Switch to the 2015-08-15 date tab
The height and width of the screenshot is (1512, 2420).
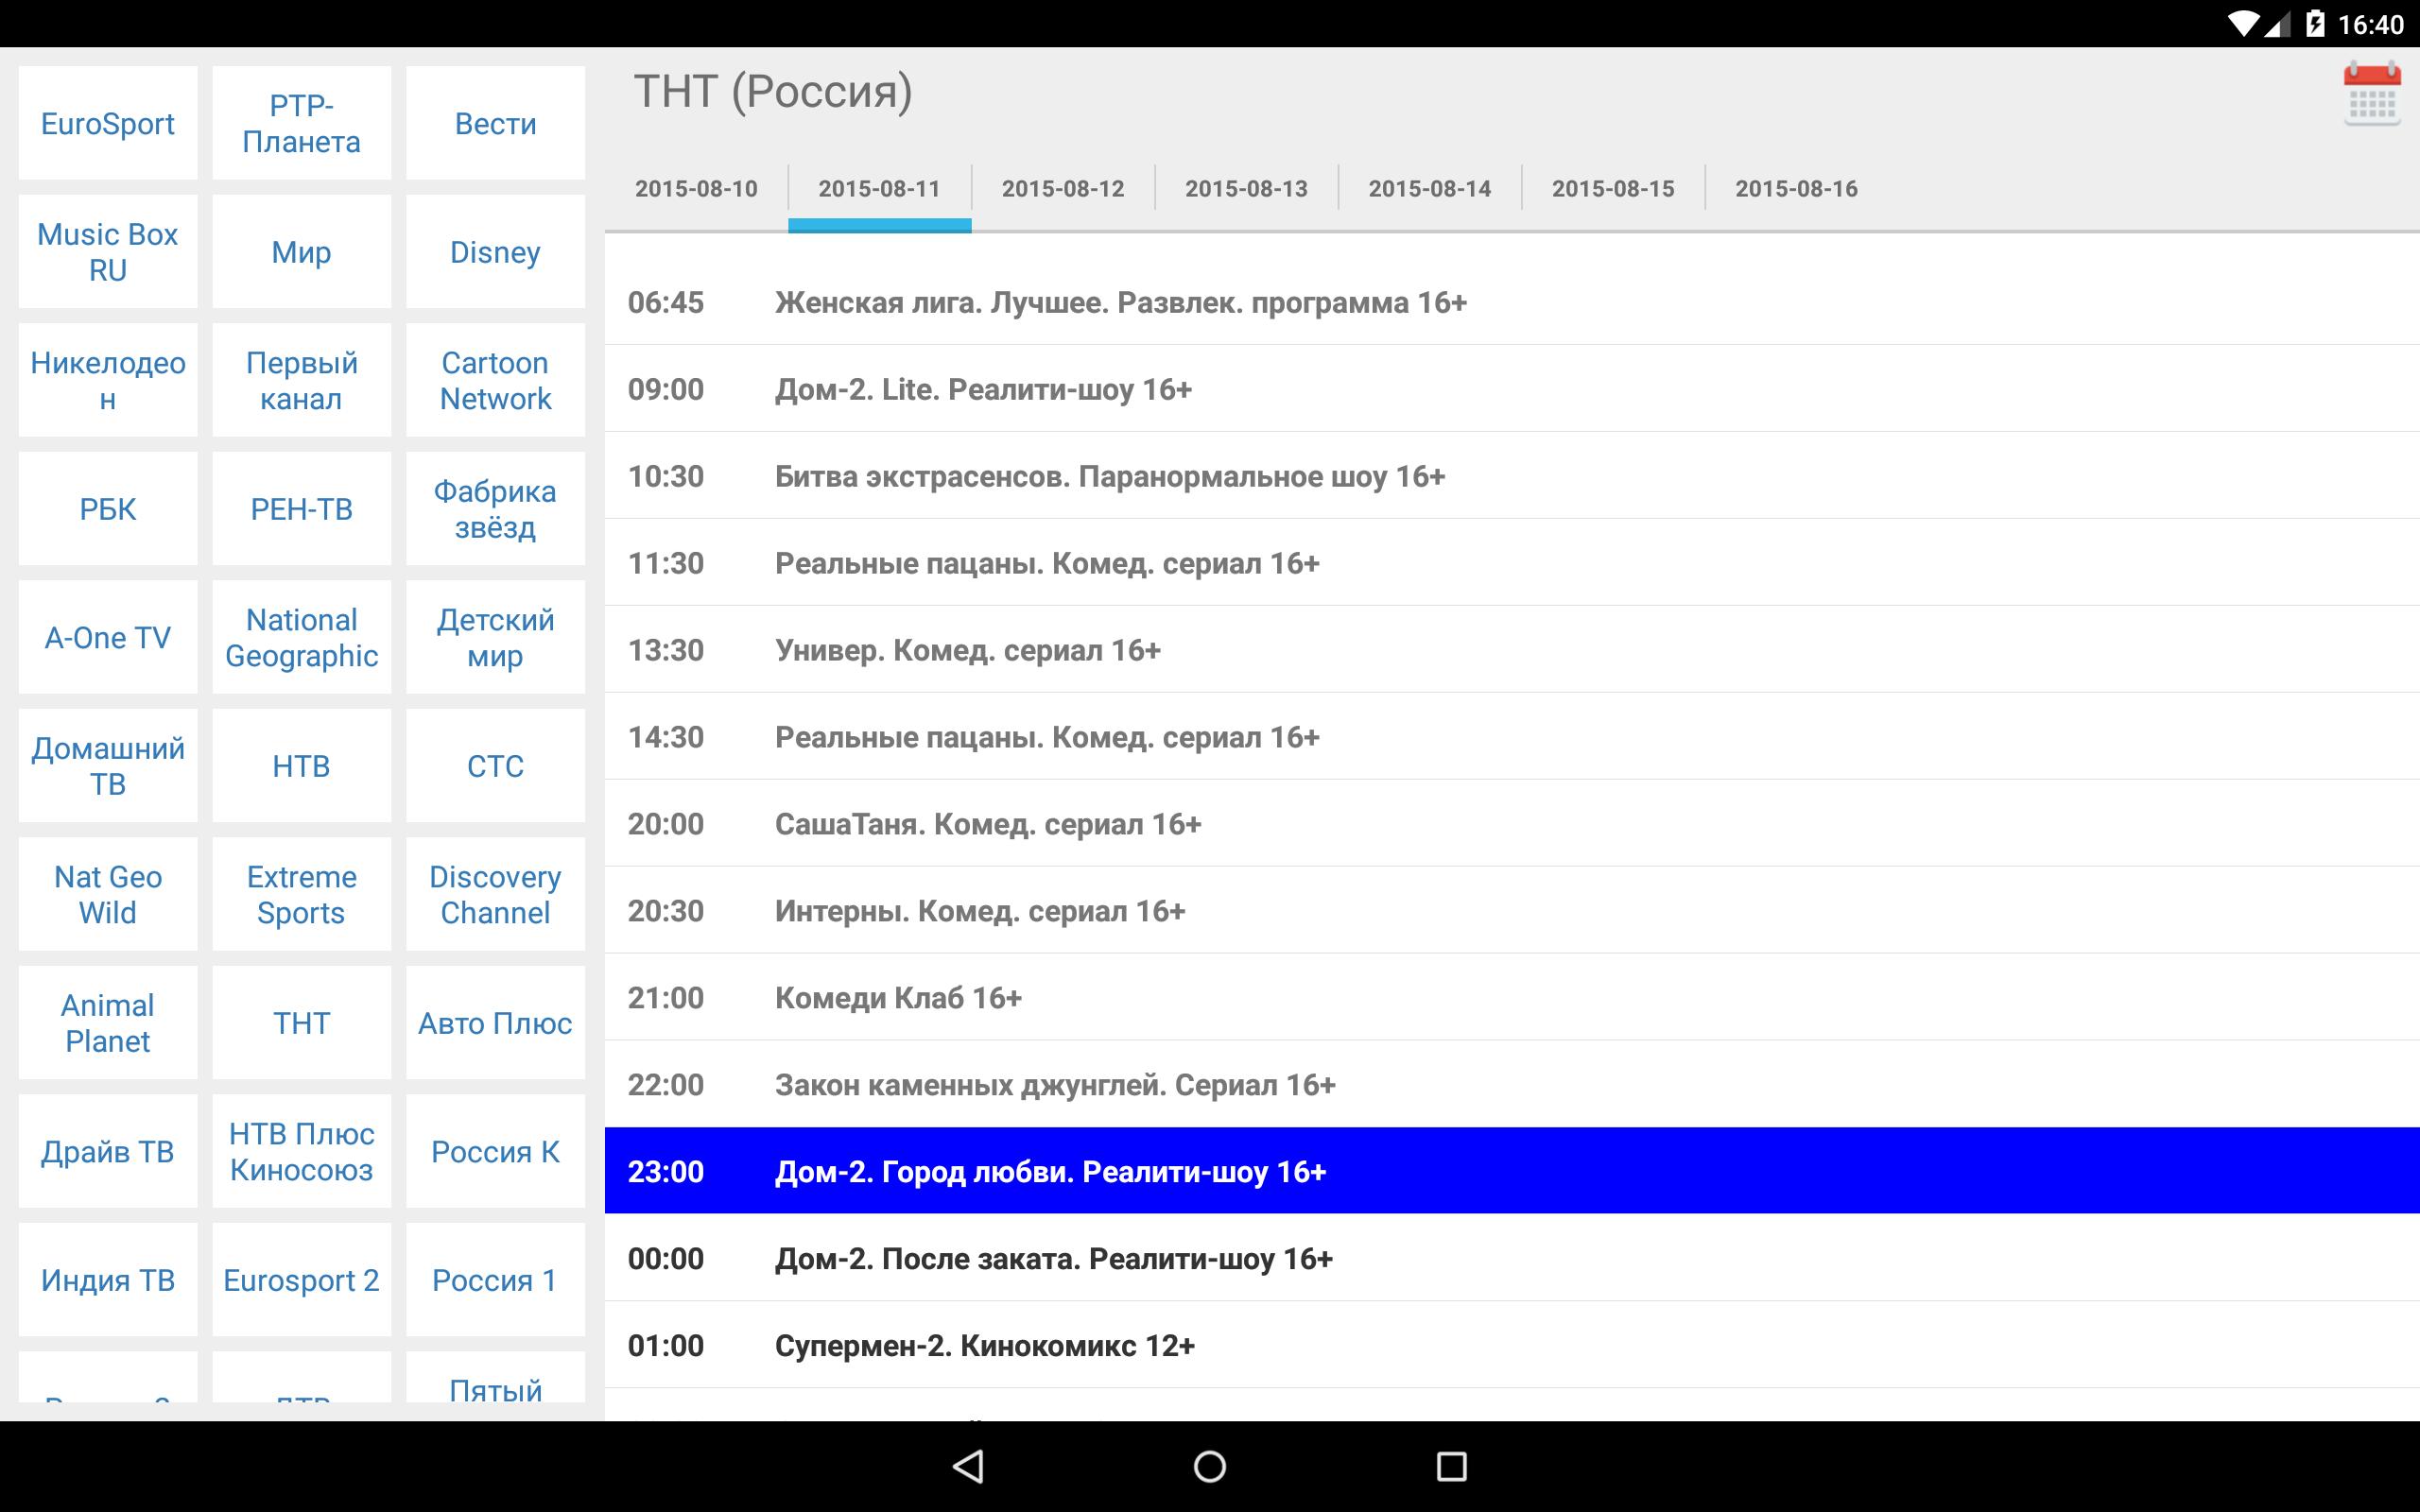click(1613, 188)
